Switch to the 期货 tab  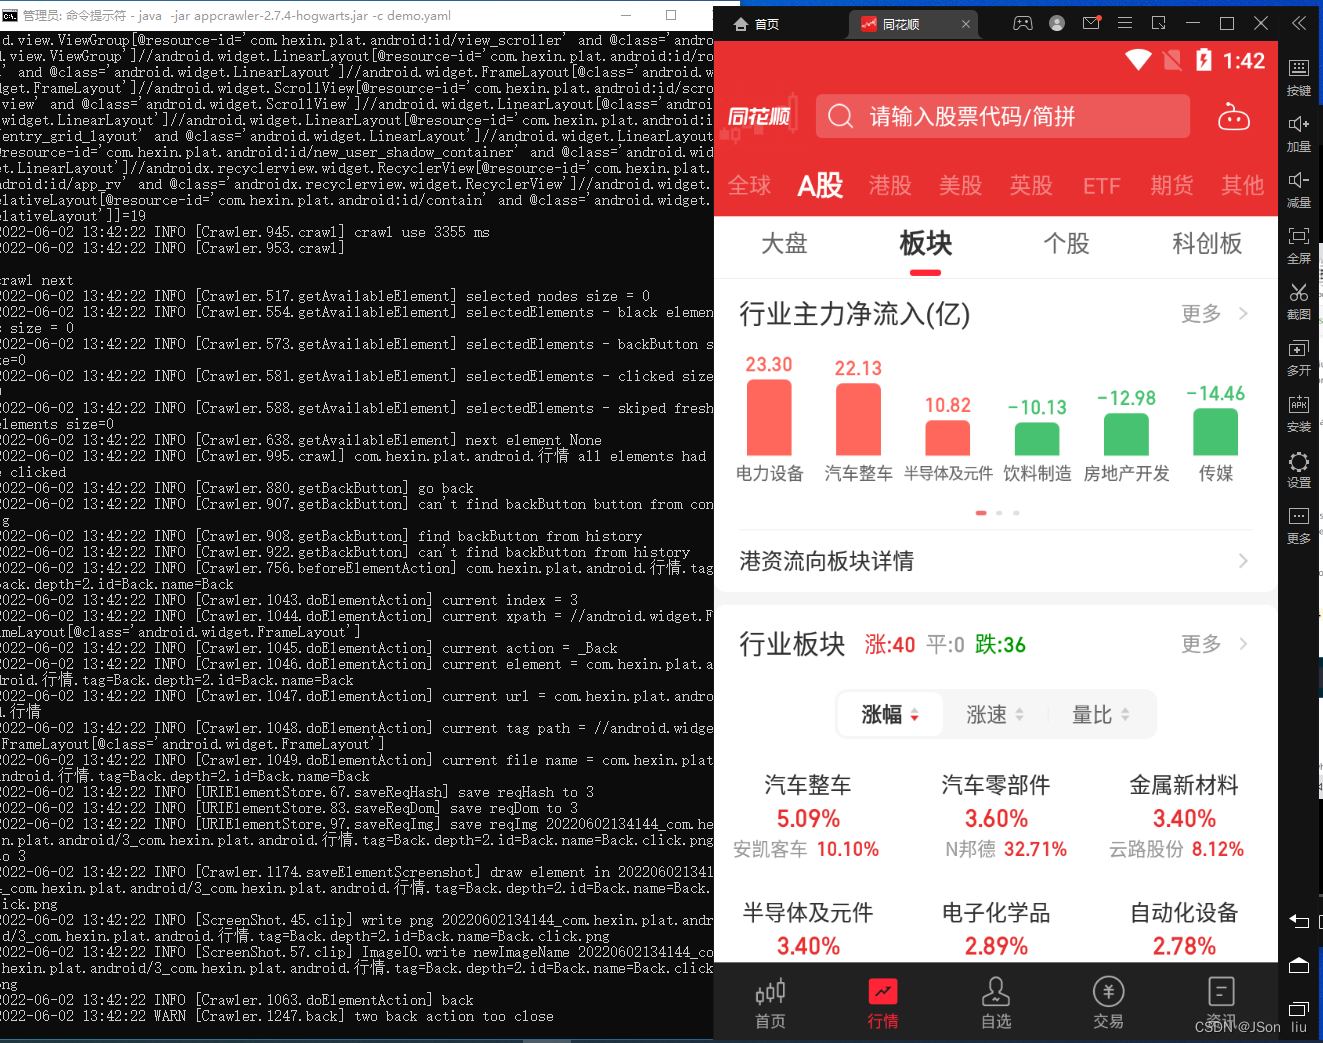(1172, 186)
